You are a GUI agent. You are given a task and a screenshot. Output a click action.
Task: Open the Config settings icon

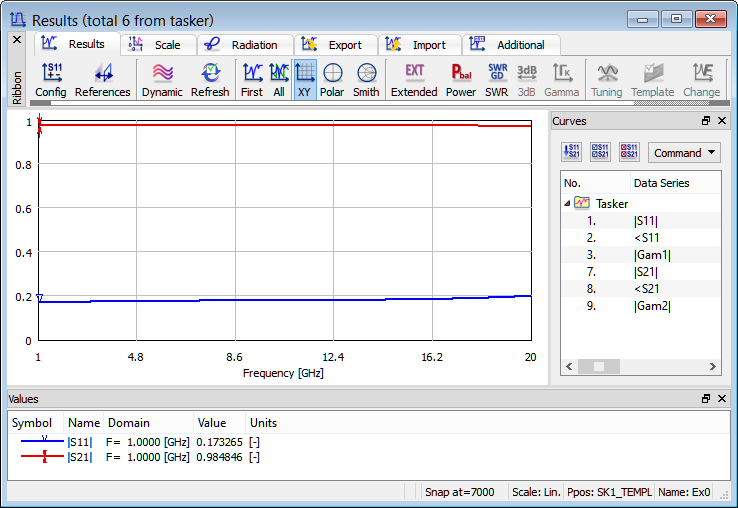[50, 79]
